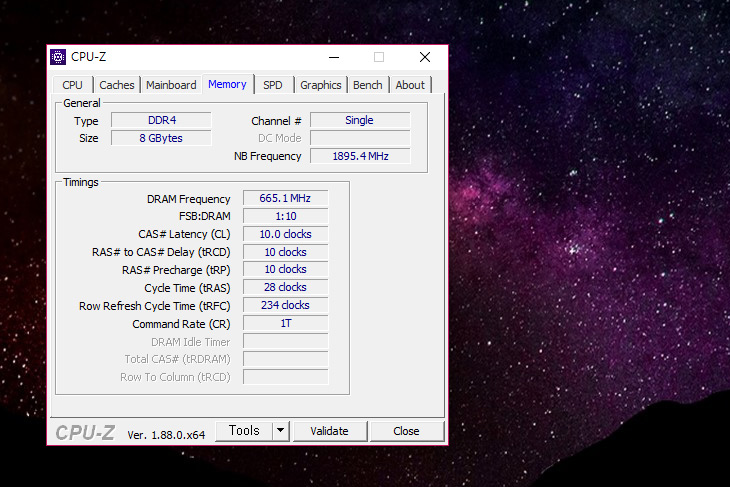This screenshot has width=730, height=487.
Task: Click the Command Rate 1T value
Action: [x=285, y=323]
